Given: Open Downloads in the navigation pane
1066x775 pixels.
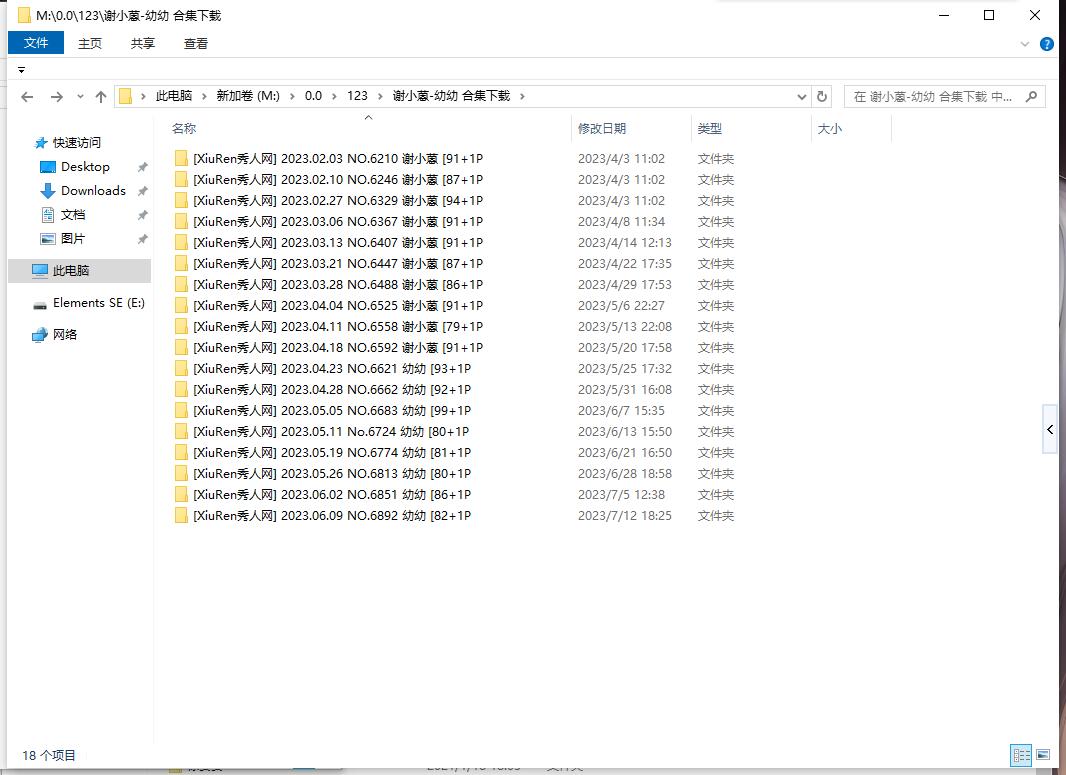Looking at the screenshot, I should coord(93,190).
